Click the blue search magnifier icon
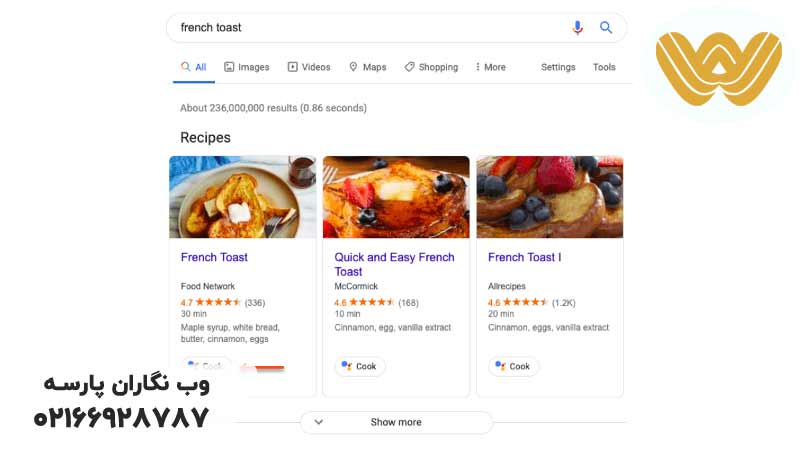Image resolution: width=800 pixels, height=450 pixels. point(606,28)
